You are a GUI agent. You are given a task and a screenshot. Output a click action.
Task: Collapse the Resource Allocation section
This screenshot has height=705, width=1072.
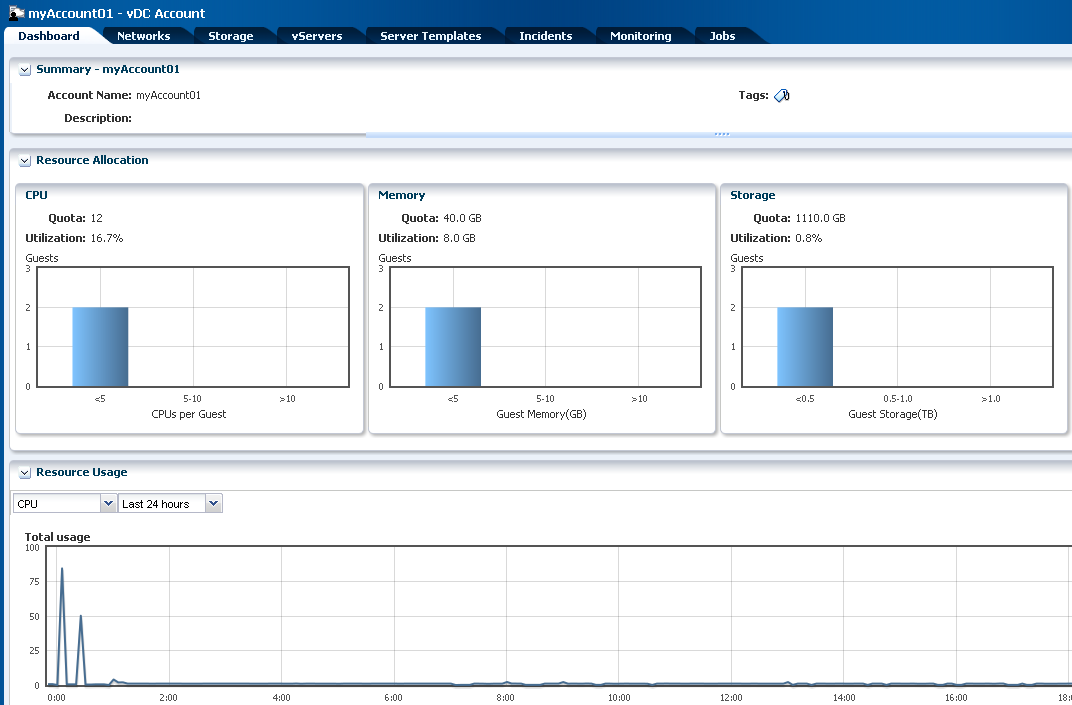point(25,161)
